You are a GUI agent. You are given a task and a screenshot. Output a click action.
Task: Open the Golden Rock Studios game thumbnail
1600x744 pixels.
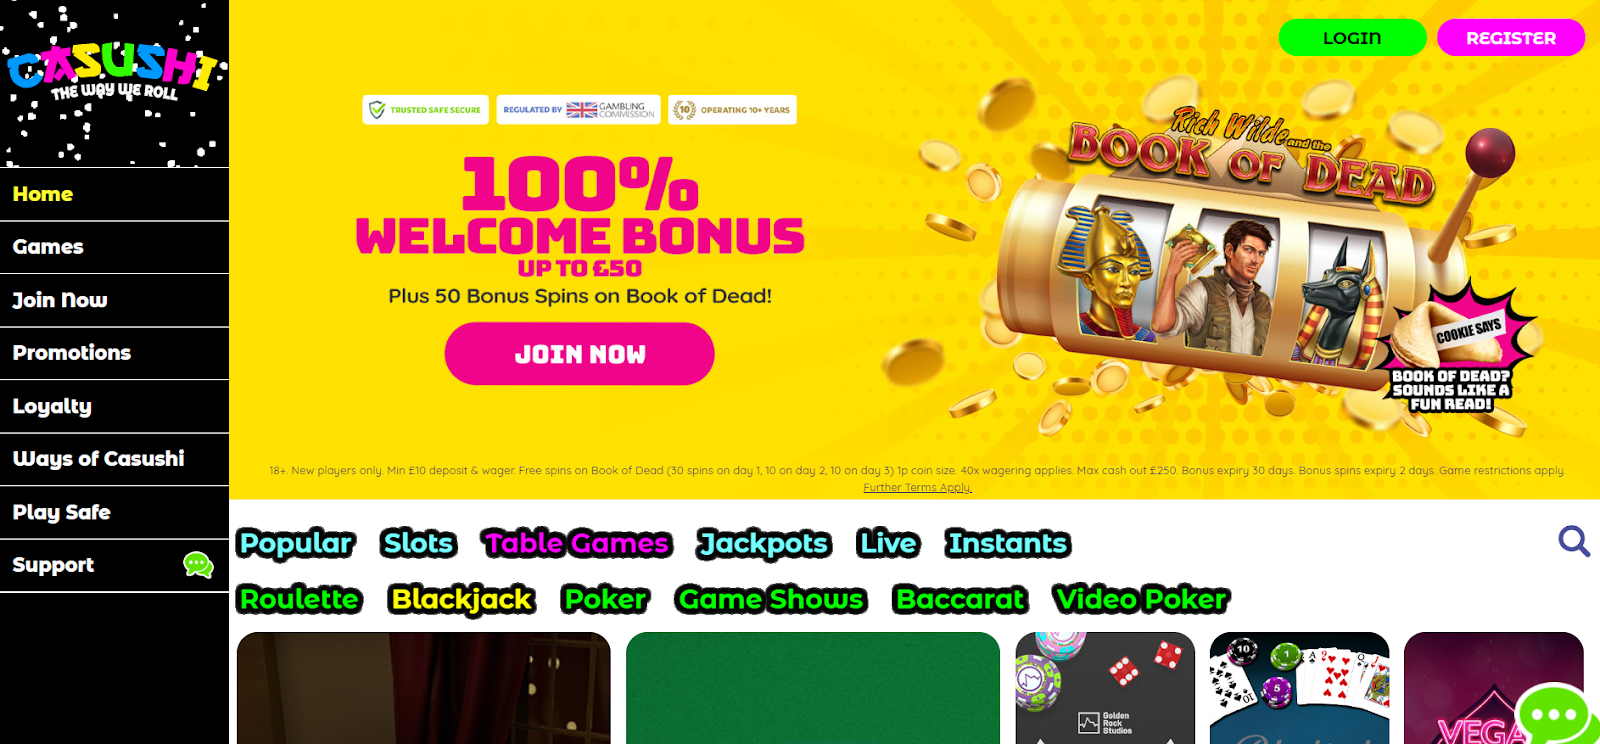coord(1105,688)
